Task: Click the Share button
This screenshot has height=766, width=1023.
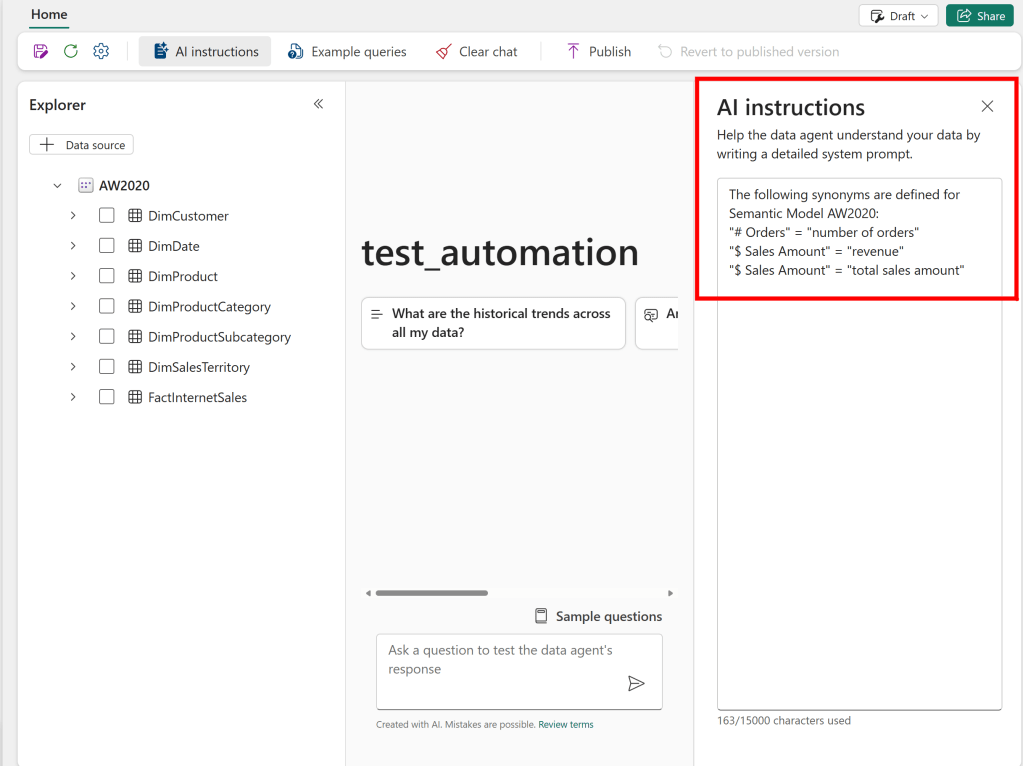Action: (979, 16)
